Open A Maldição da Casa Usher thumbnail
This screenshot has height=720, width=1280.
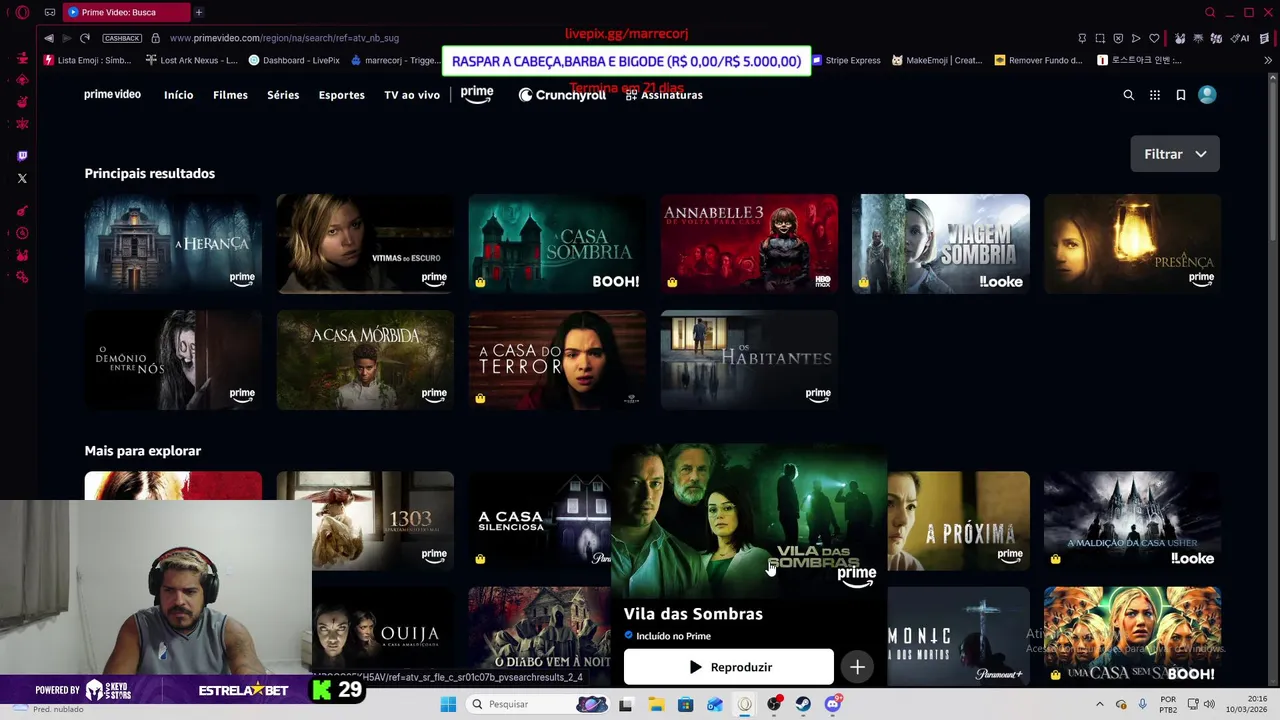(x=1132, y=521)
